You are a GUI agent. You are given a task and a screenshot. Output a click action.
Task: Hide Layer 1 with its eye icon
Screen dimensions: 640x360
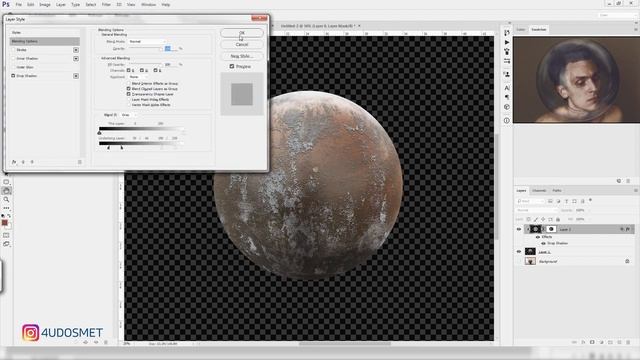point(519,252)
